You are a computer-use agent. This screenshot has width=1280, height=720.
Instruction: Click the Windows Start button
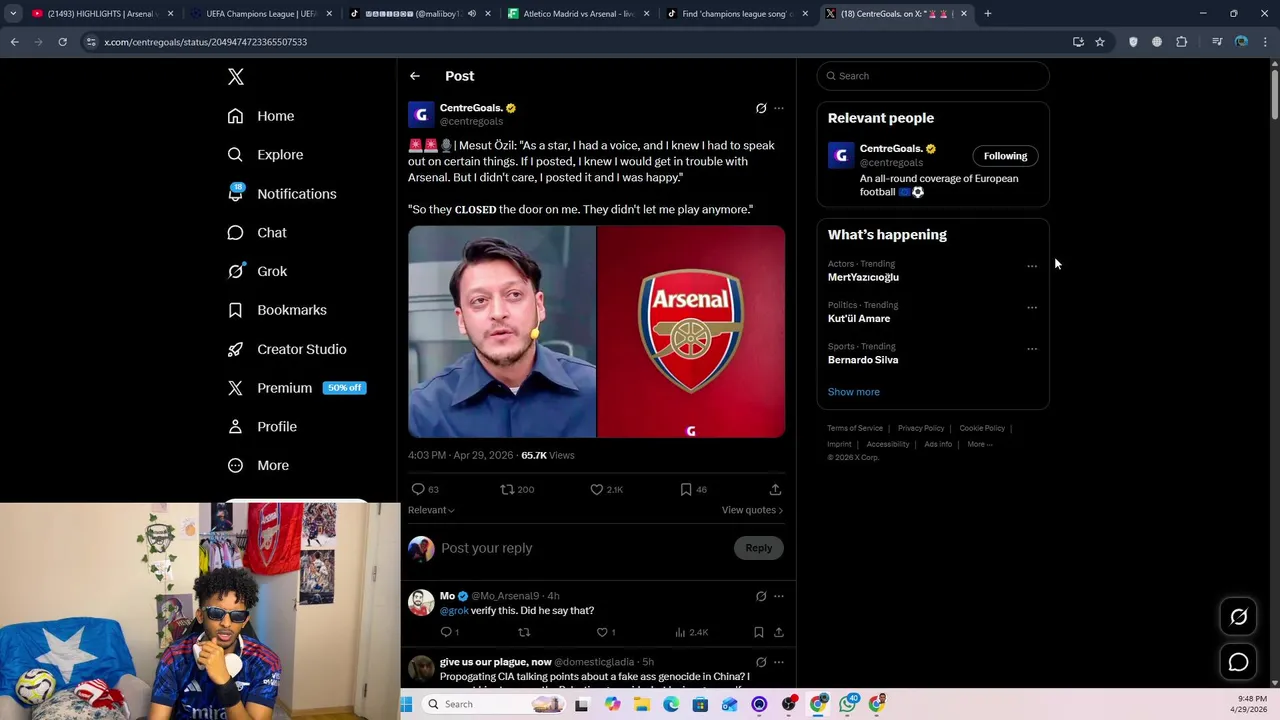point(406,704)
